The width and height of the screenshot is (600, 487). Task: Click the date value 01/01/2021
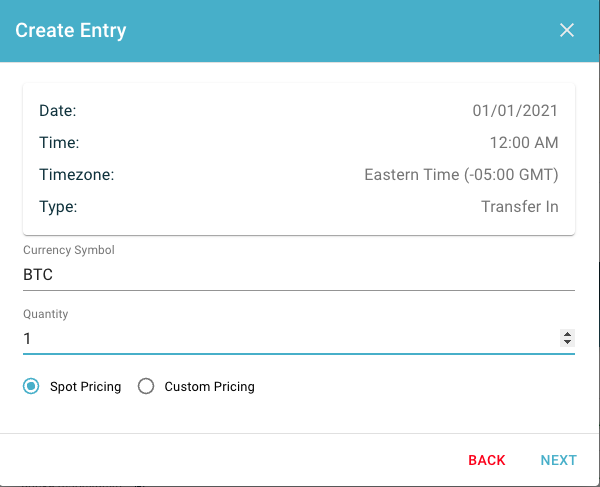(515, 111)
